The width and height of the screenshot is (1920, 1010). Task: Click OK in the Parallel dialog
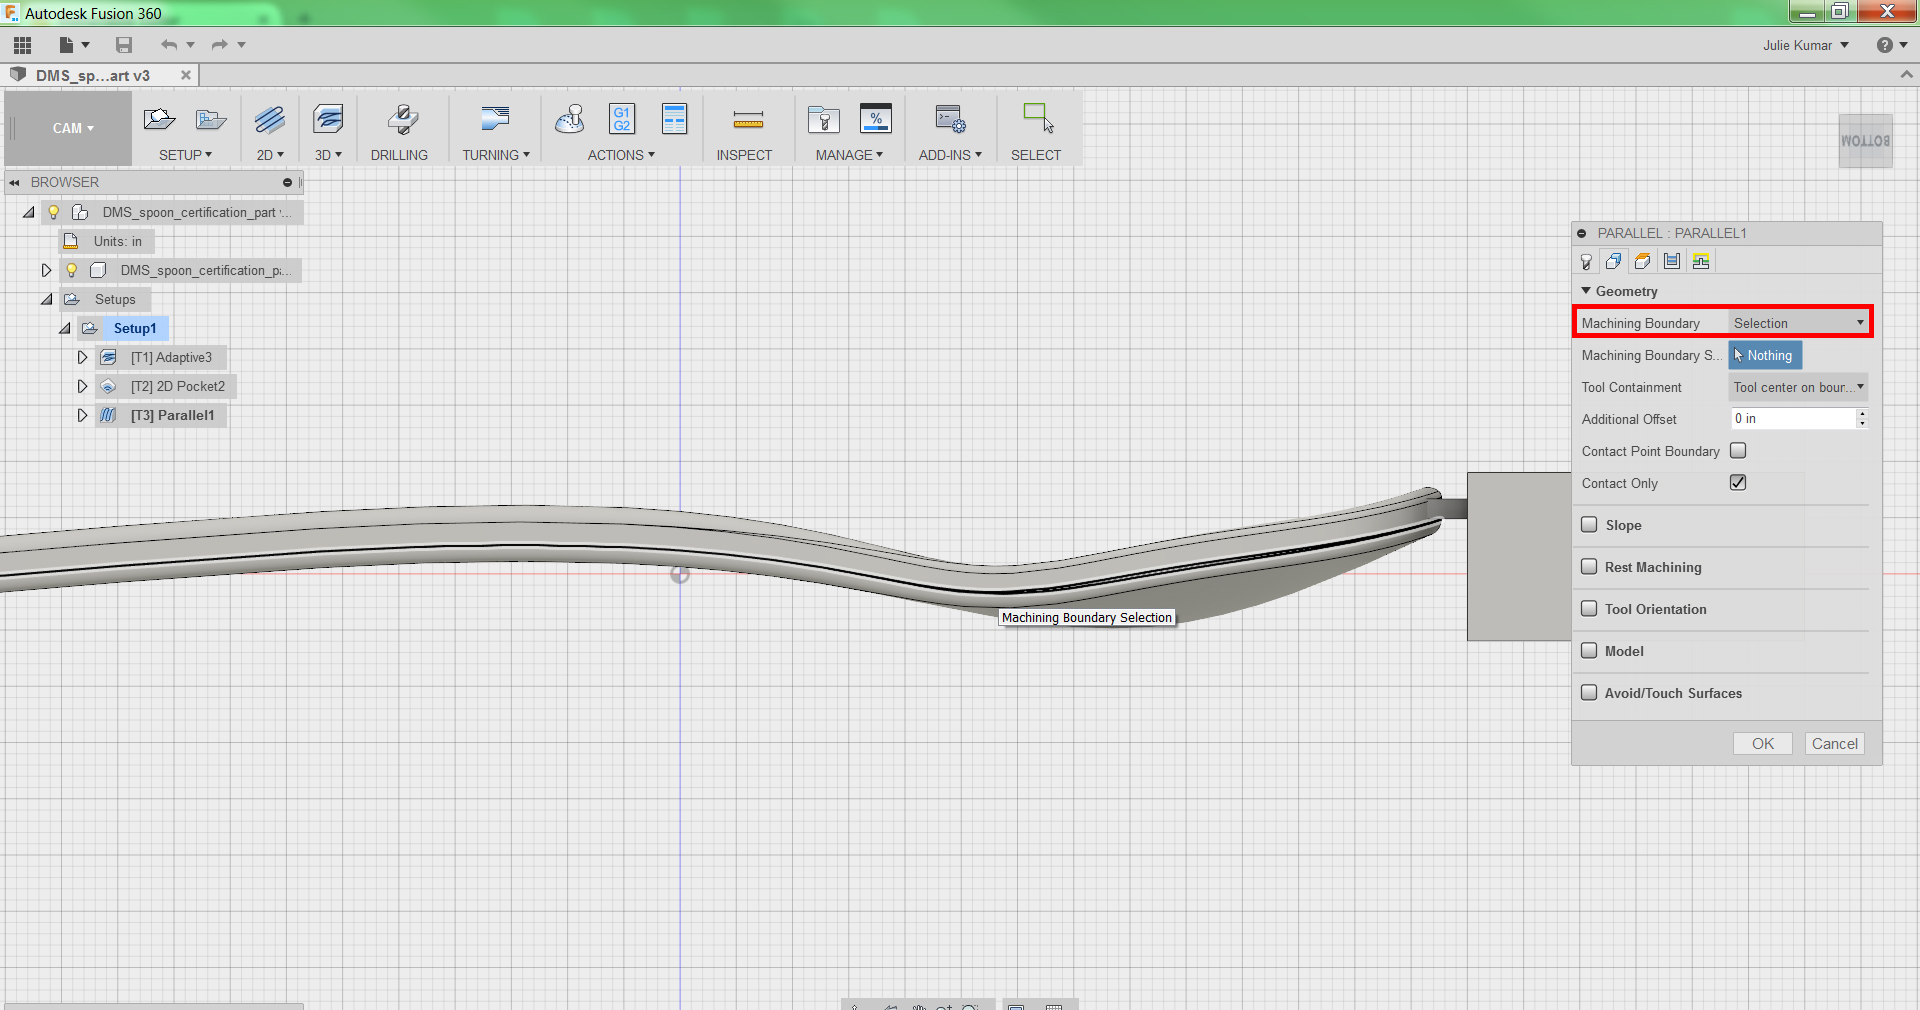(x=1762, y=744)
